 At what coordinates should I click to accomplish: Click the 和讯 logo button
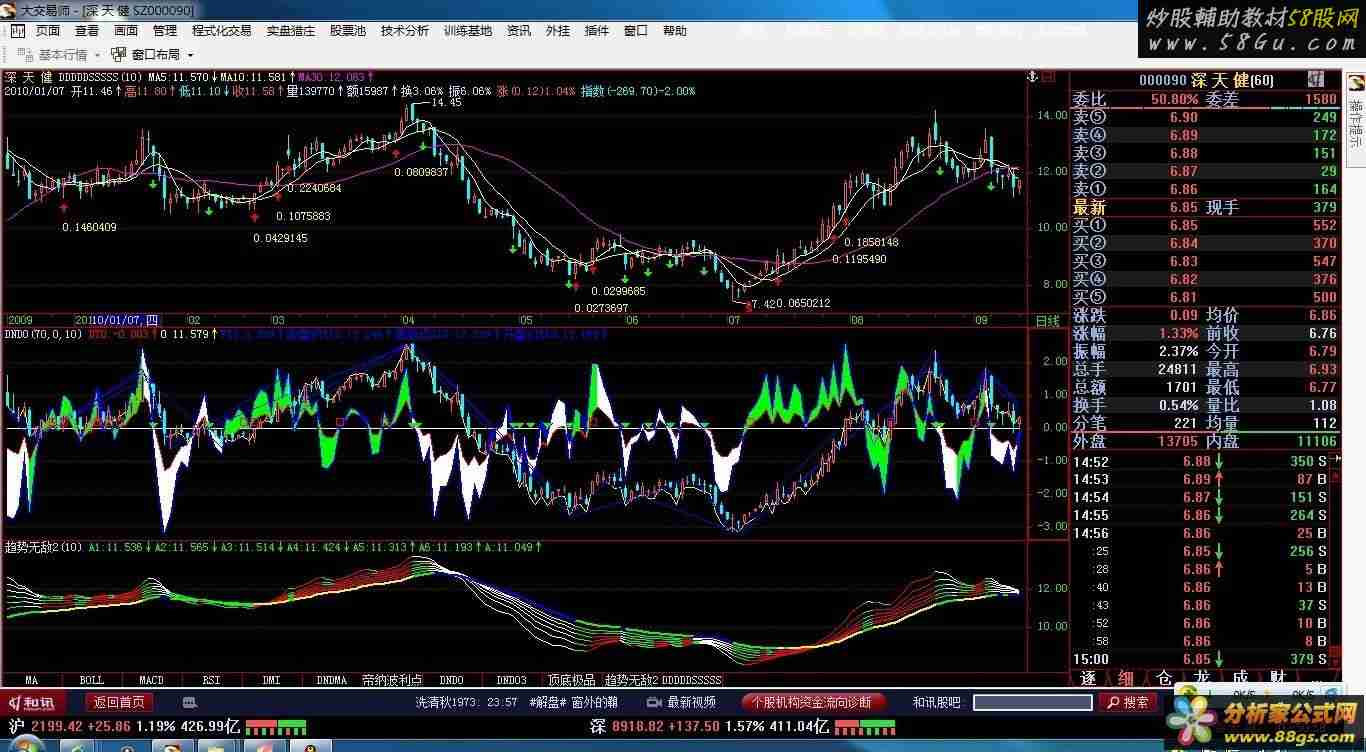34,702
